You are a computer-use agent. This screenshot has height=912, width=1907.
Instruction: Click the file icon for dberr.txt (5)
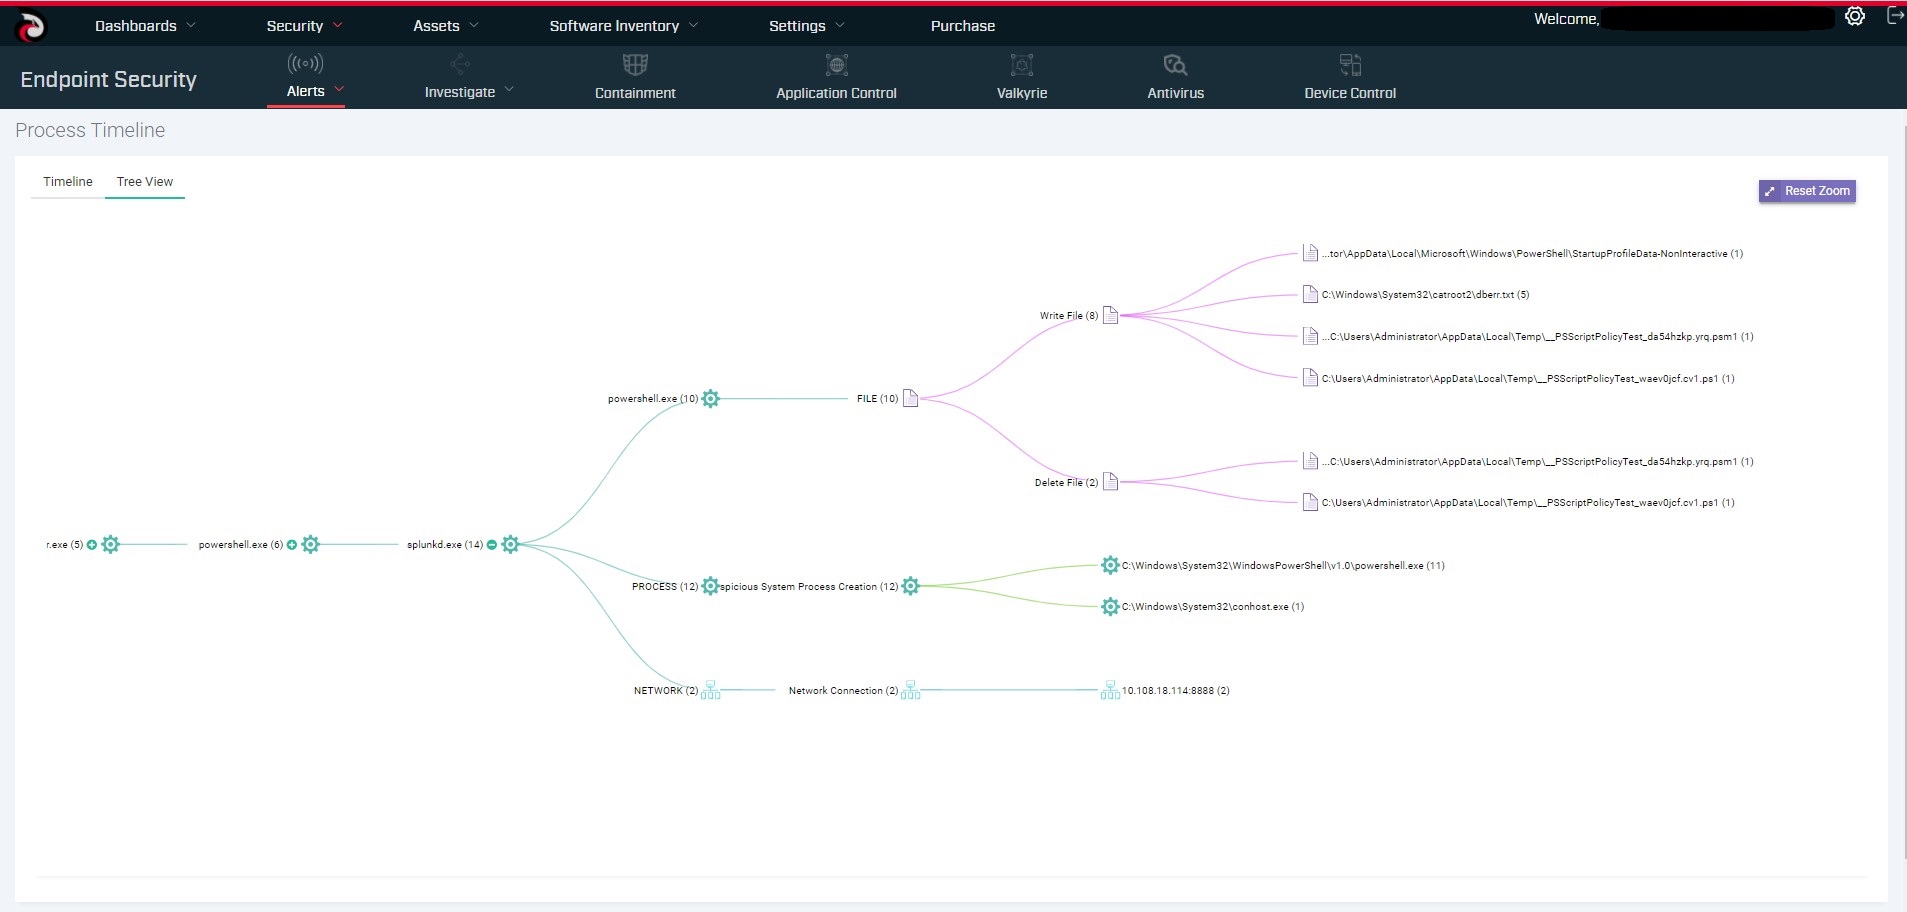(1310, 295)
